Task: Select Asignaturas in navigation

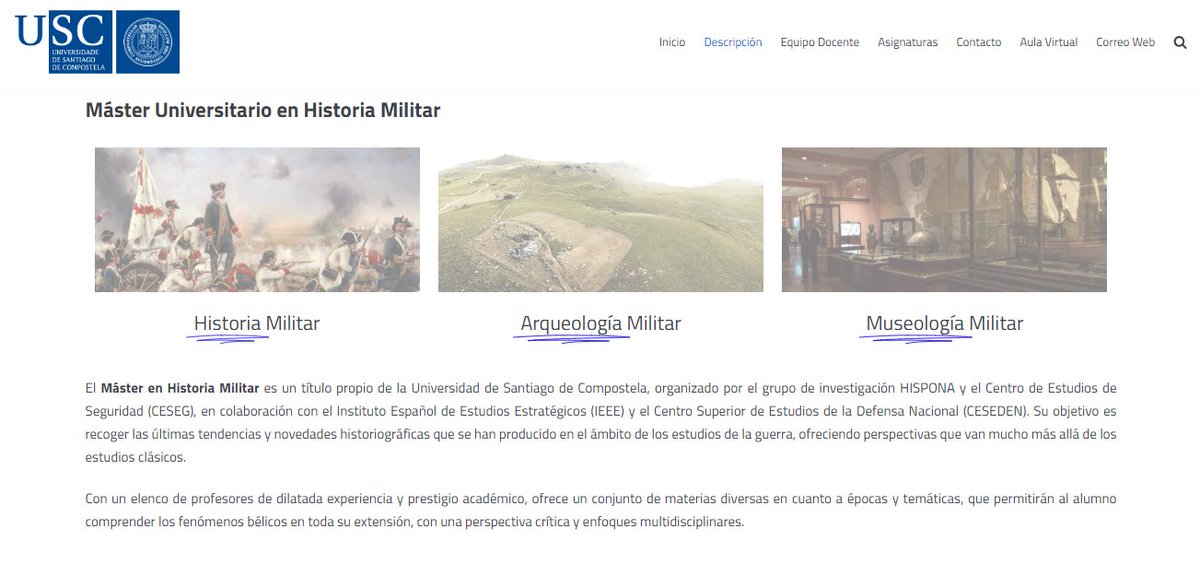Action: [x=908, y=43]
